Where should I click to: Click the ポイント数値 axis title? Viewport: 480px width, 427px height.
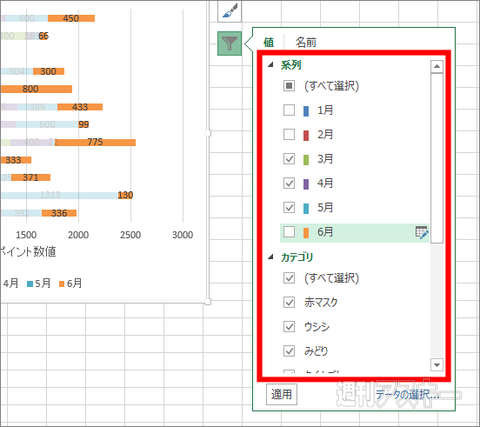pos(28,252)
